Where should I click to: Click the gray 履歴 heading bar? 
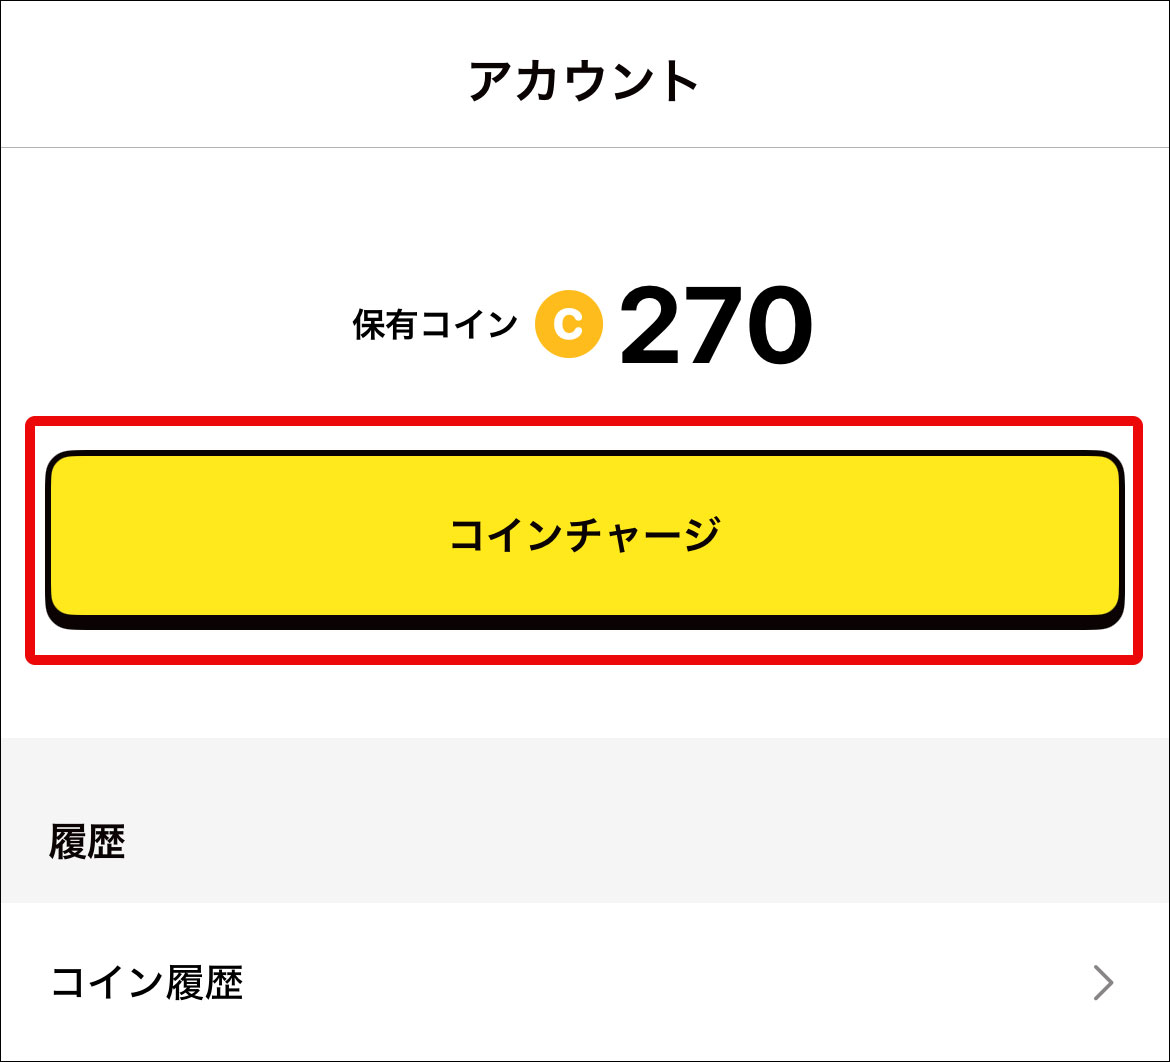(x=584, y=822)
